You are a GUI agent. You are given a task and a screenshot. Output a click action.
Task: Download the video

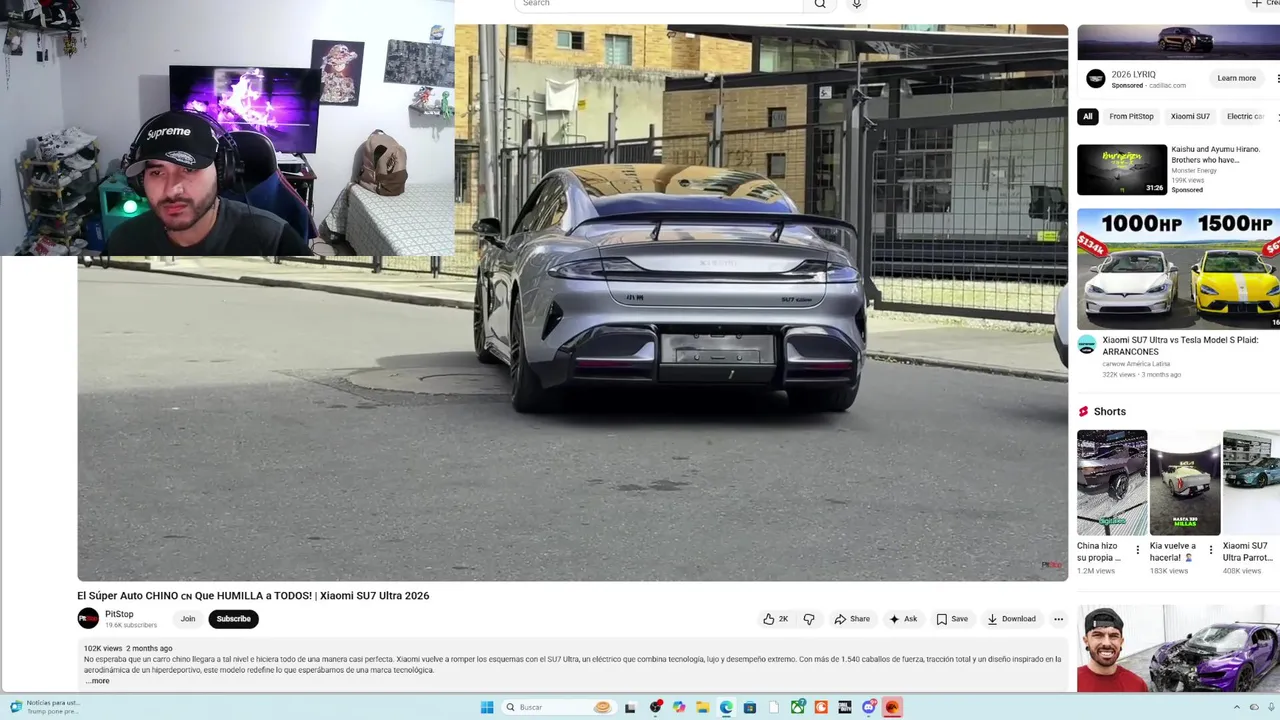[x=1011, y=619]
